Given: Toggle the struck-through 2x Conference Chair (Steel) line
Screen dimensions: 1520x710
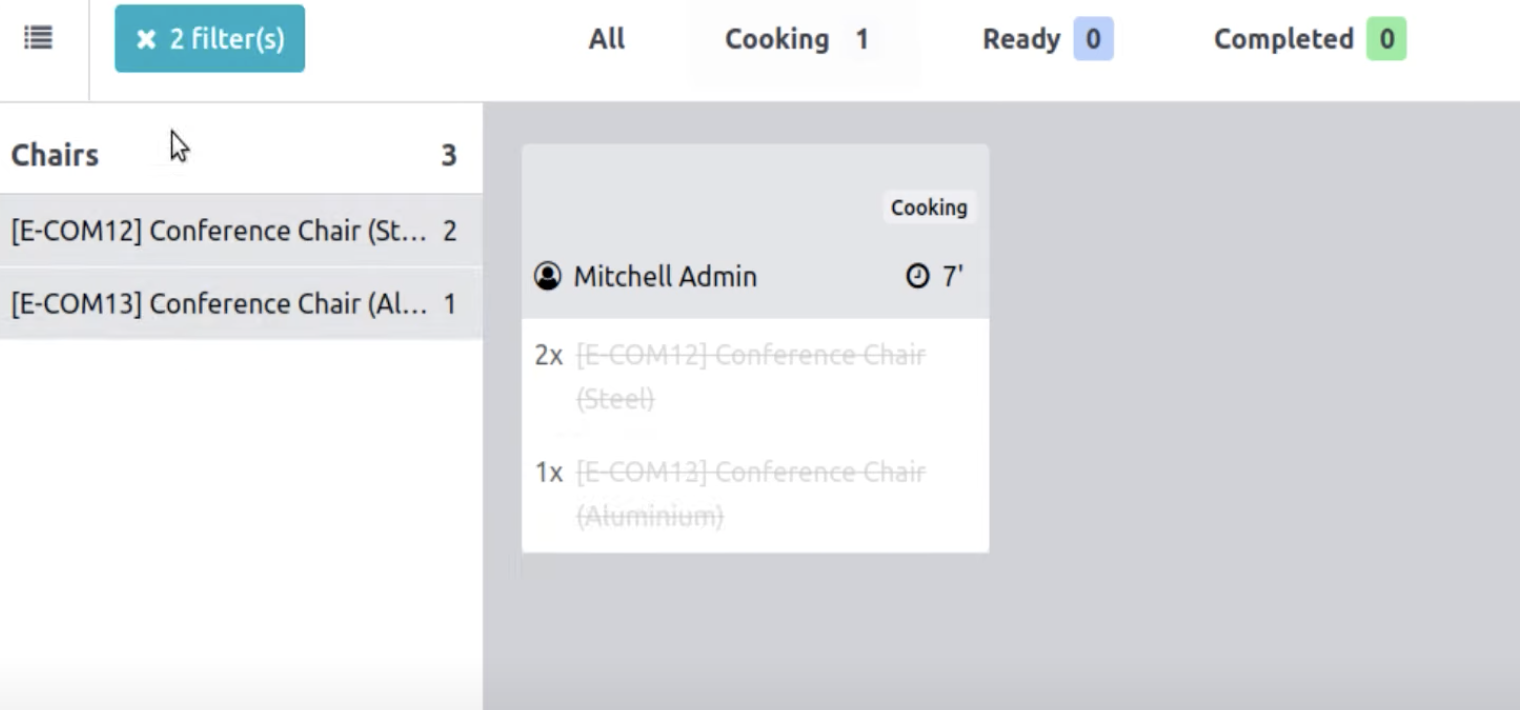Looking at the screenshot, I should click(x=750, y=377).
